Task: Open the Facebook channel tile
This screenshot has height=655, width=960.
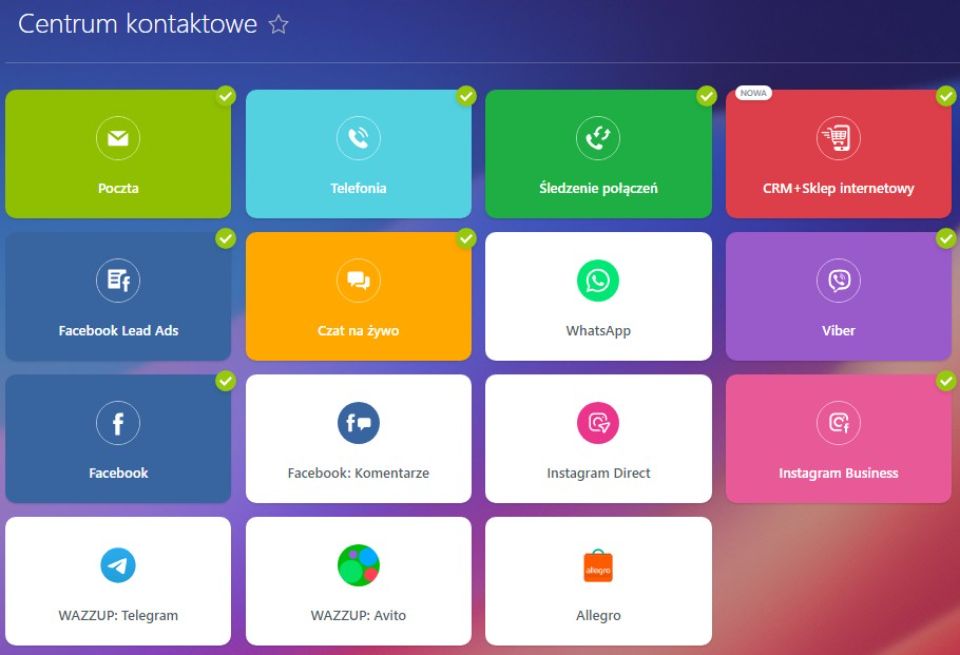Action: pos(118,440)
